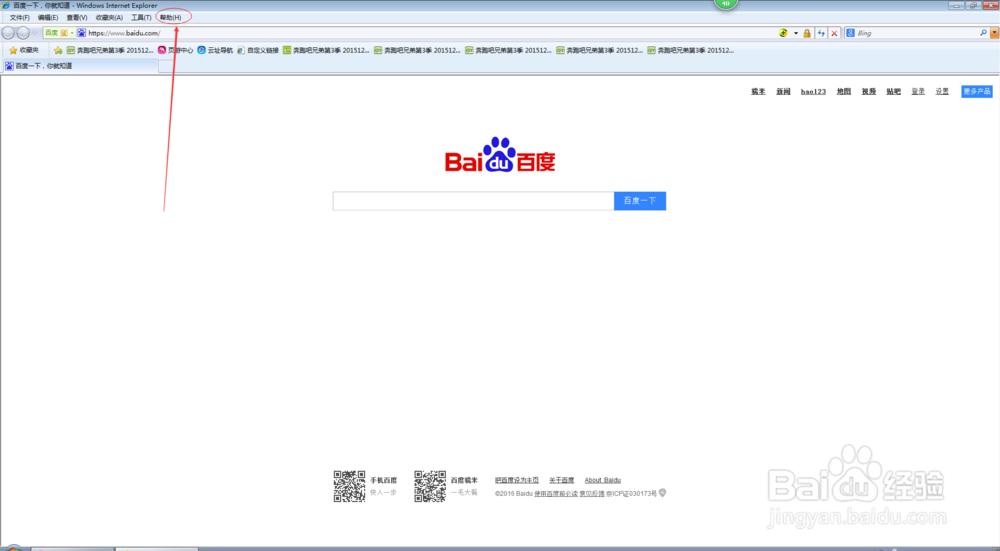This screenshot has width=1000, height=551.
Task: Click the shield icon after the ICP number
Action: click(663, 493)
